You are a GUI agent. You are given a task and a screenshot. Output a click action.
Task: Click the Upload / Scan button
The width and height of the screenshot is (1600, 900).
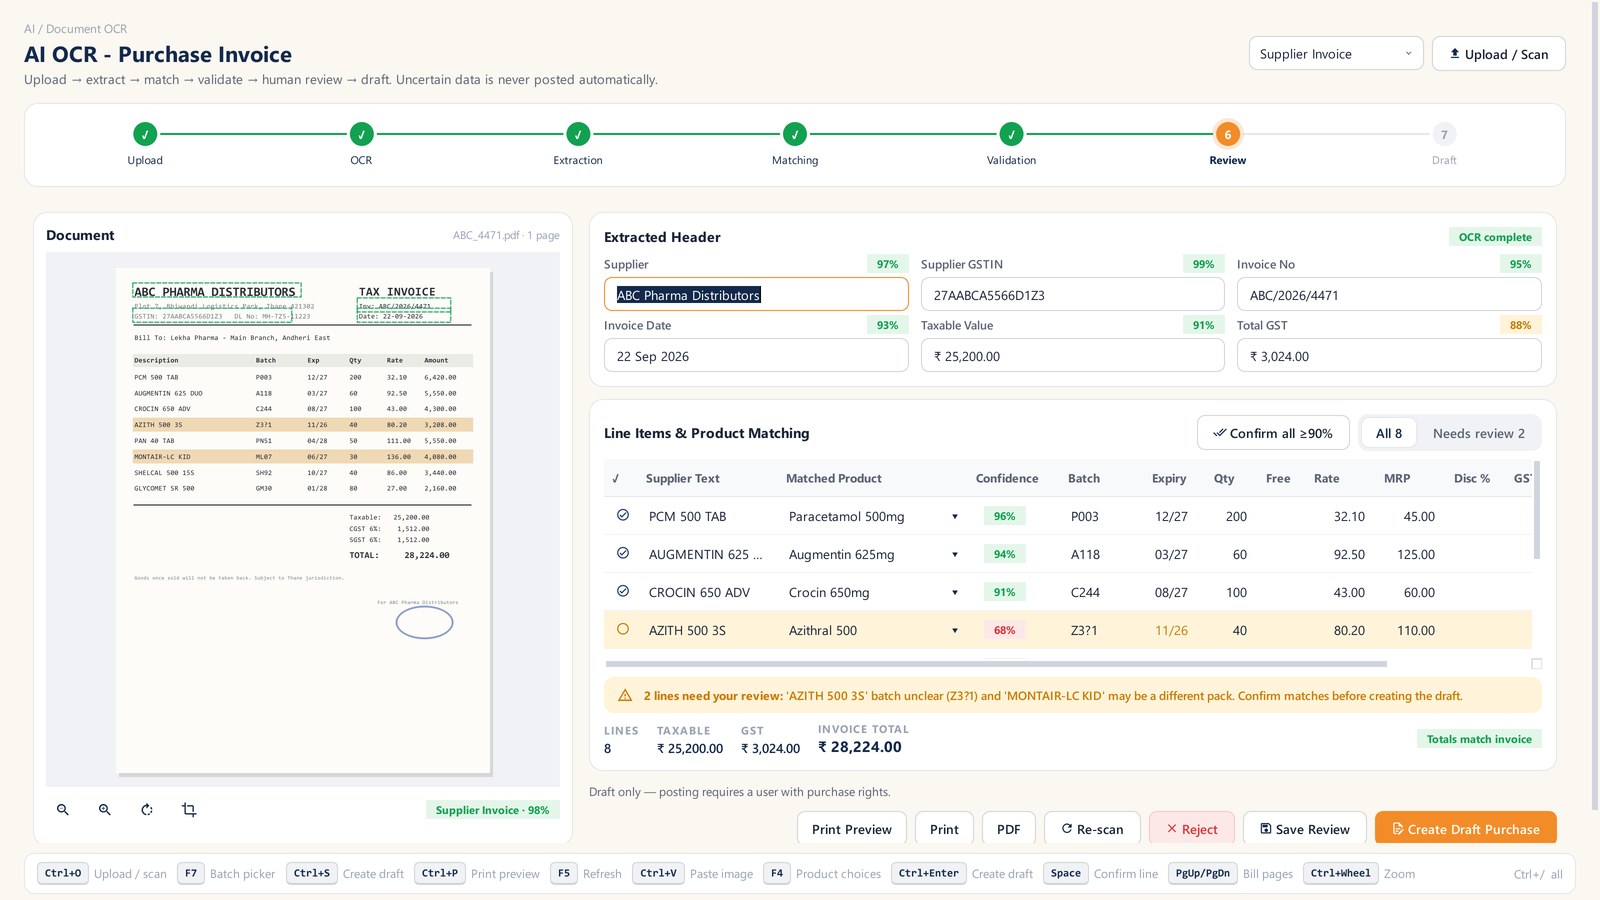pos(1498,54)
